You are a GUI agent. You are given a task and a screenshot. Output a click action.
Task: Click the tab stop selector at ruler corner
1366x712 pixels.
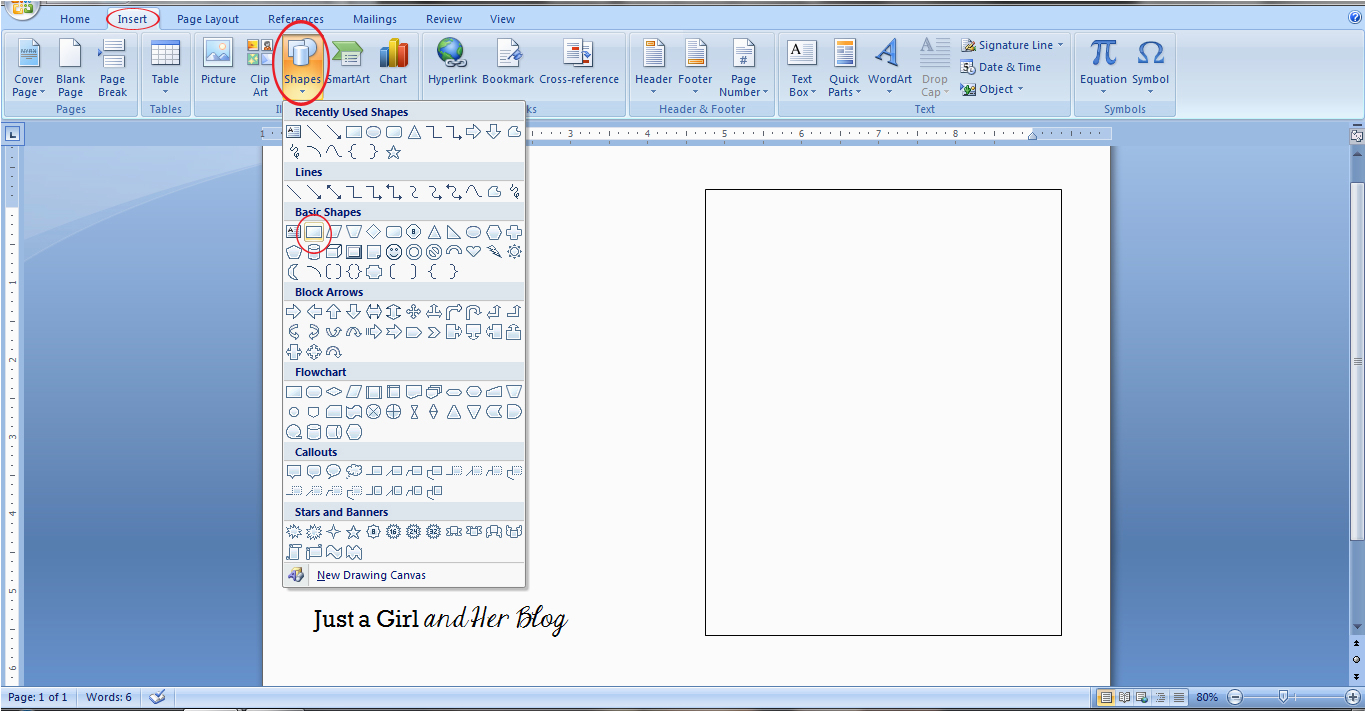tap(13, 133)
